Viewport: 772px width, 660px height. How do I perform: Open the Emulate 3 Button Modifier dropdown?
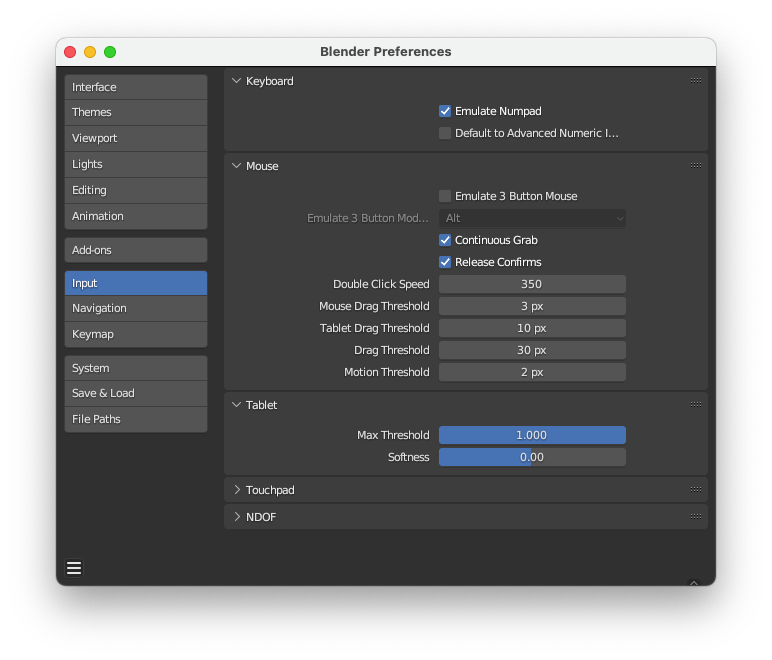[x=532, y=218]
